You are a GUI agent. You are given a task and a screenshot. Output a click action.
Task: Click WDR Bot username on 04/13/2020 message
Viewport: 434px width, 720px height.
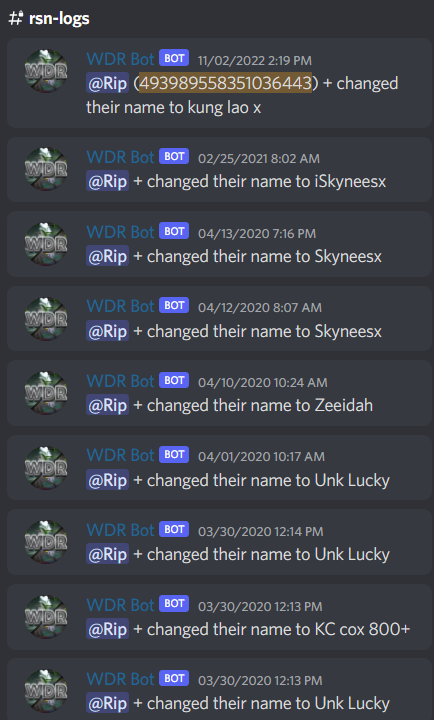[x=120, y=232]
